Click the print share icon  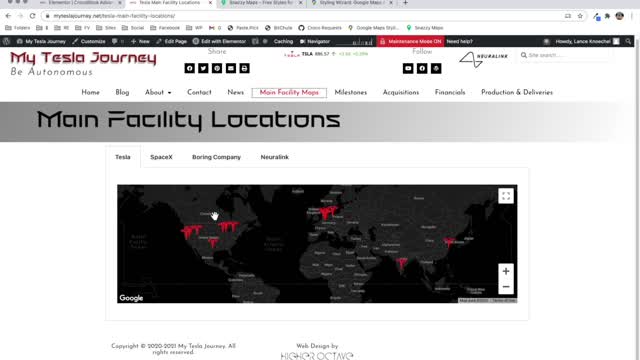(244, 68)
